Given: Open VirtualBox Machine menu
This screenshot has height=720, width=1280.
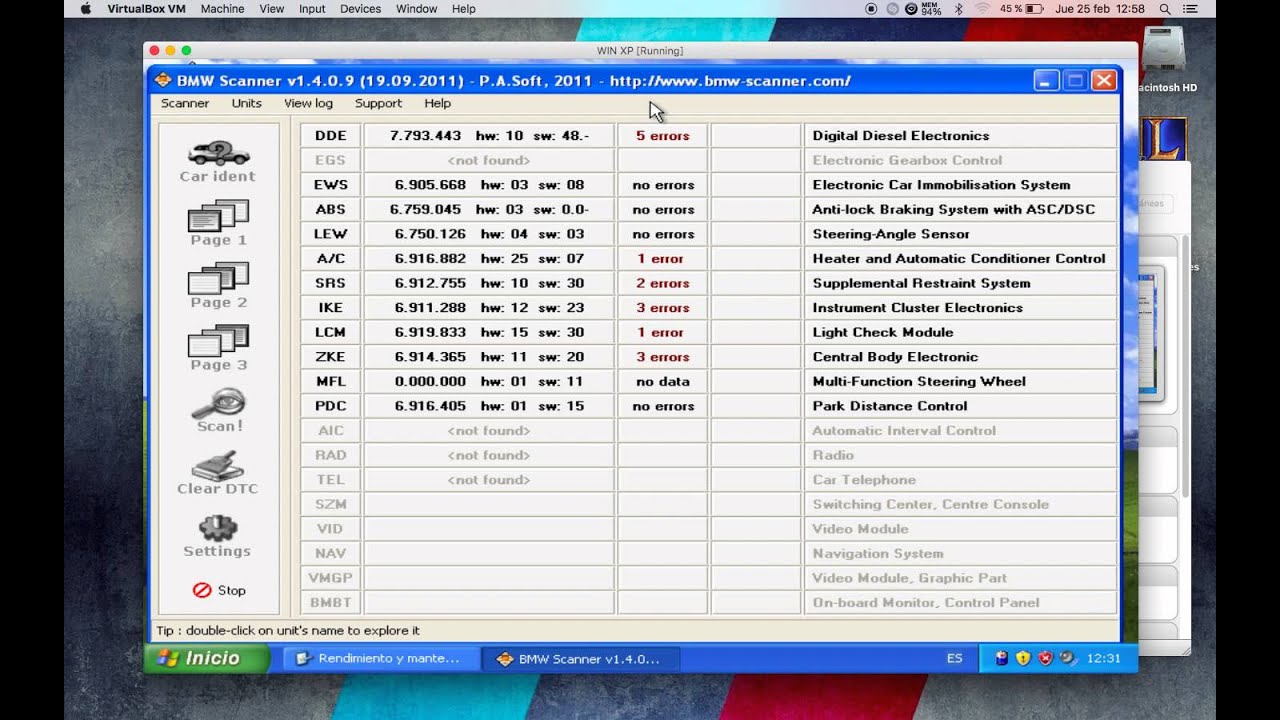Looking at the screenshot, I should tap(222, 9).
